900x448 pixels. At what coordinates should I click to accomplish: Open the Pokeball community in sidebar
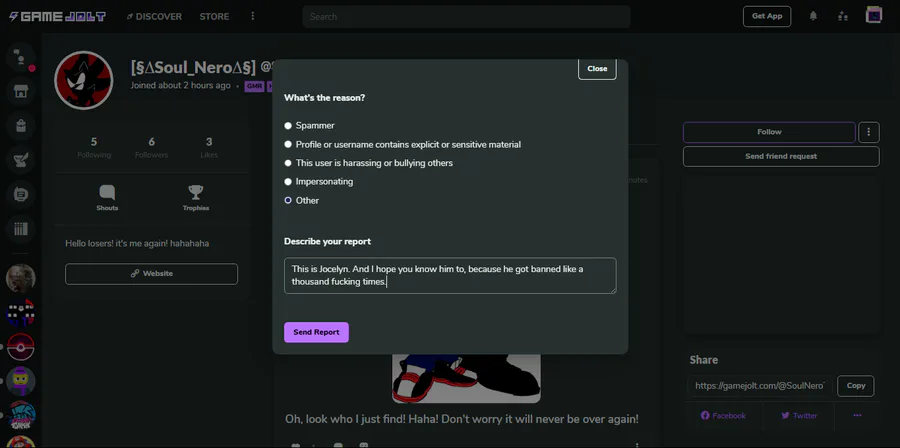pos(21,346)
